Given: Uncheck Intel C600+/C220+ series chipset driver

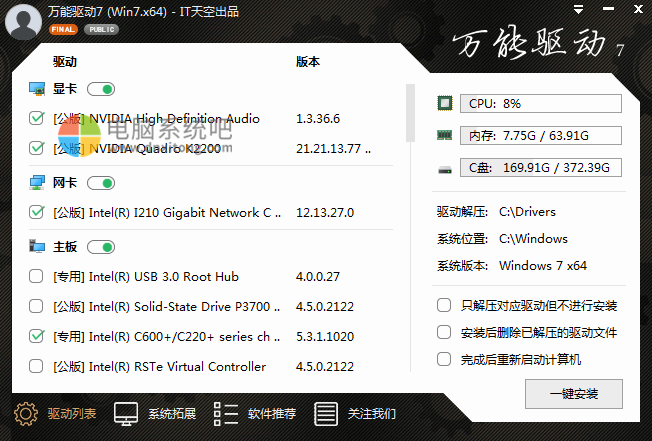Looking at the screenshot, I should [x=36, y=336].
